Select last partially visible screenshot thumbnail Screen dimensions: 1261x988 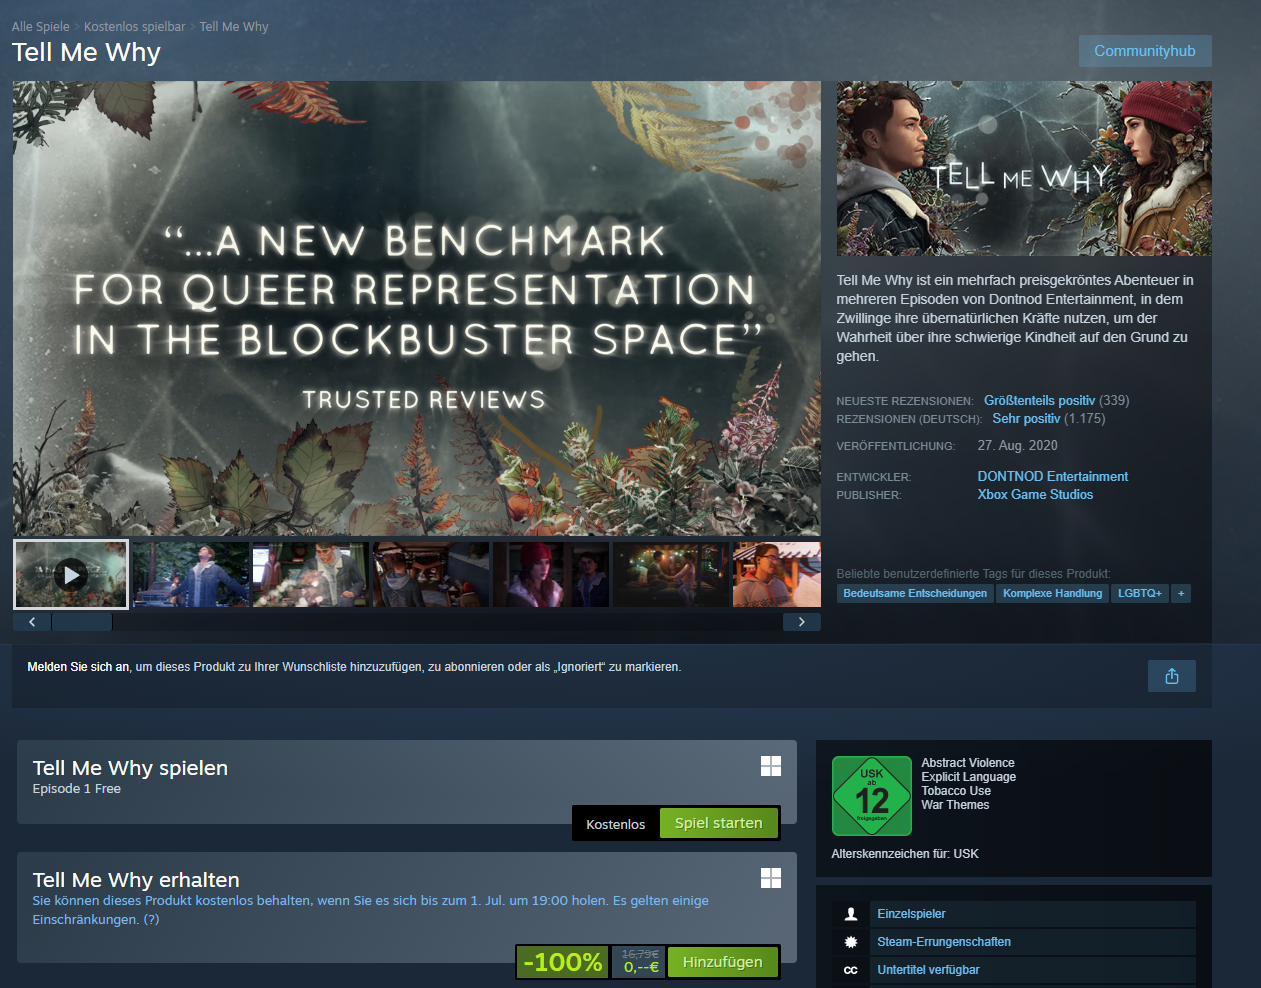tap(777, 575)
